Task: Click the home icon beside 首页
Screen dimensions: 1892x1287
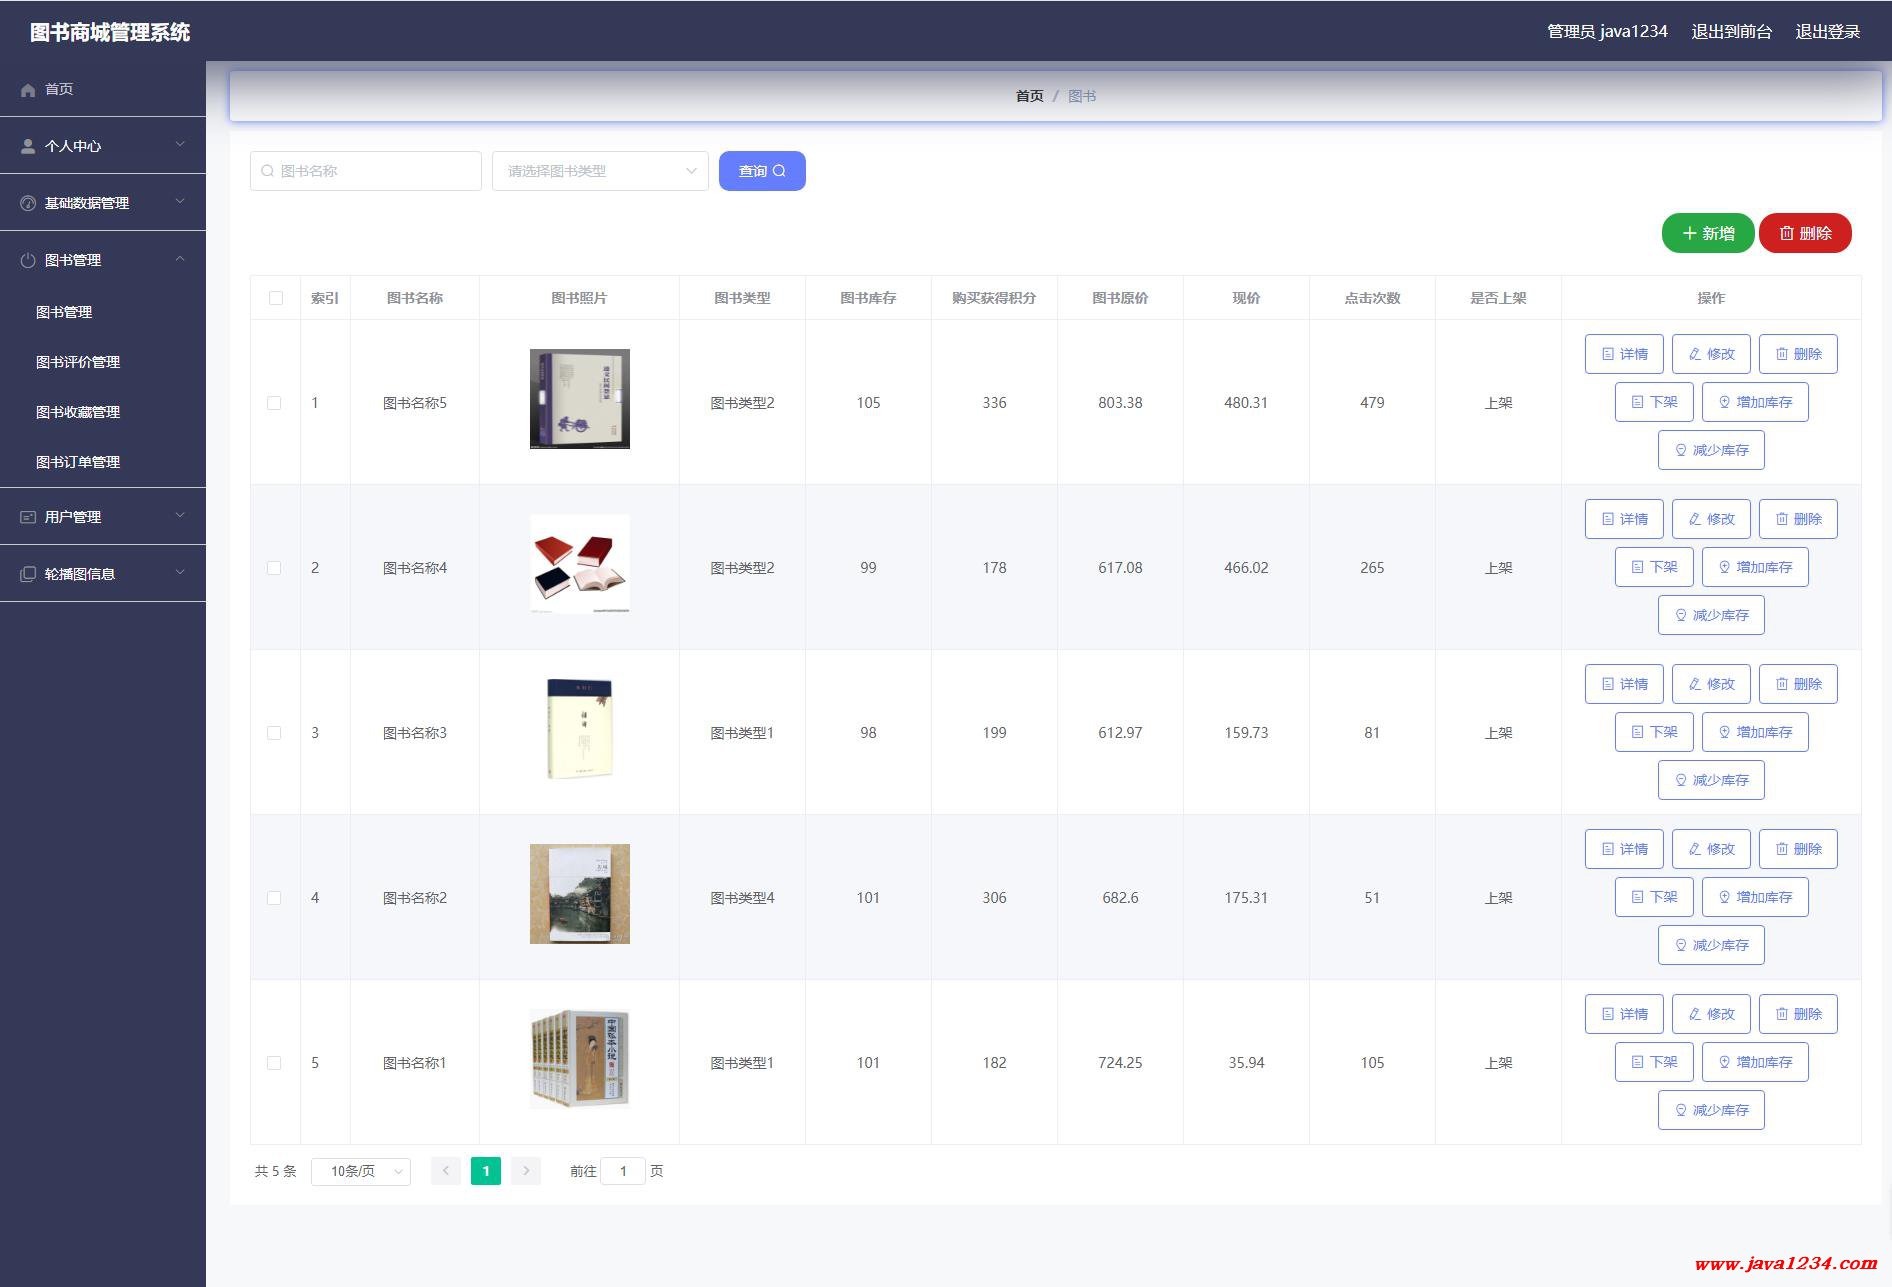Action: (28, 90)
